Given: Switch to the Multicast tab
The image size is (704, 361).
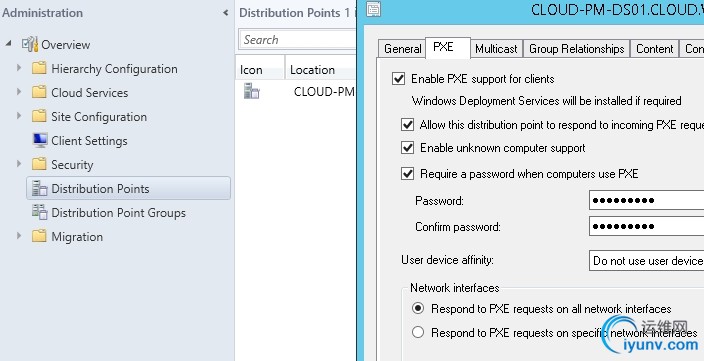Looking at the screenshot, I should [496, 48].
